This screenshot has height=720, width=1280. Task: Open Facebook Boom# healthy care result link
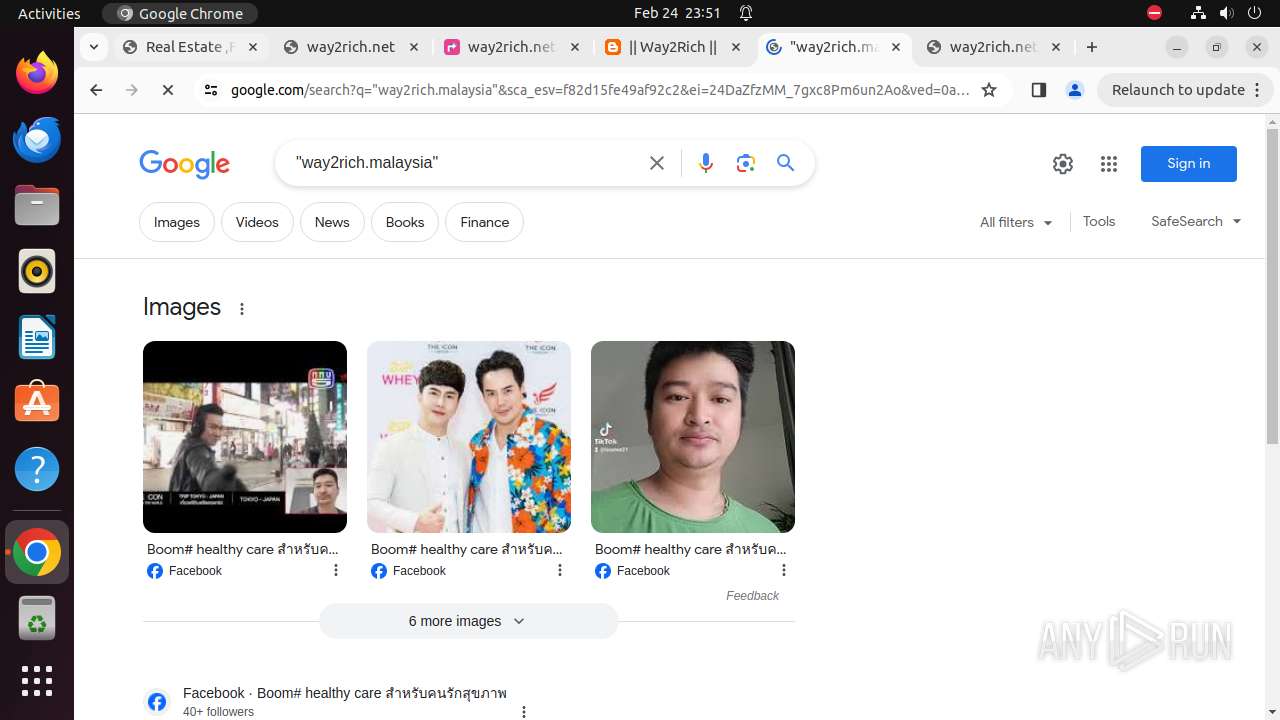(345, 693)
